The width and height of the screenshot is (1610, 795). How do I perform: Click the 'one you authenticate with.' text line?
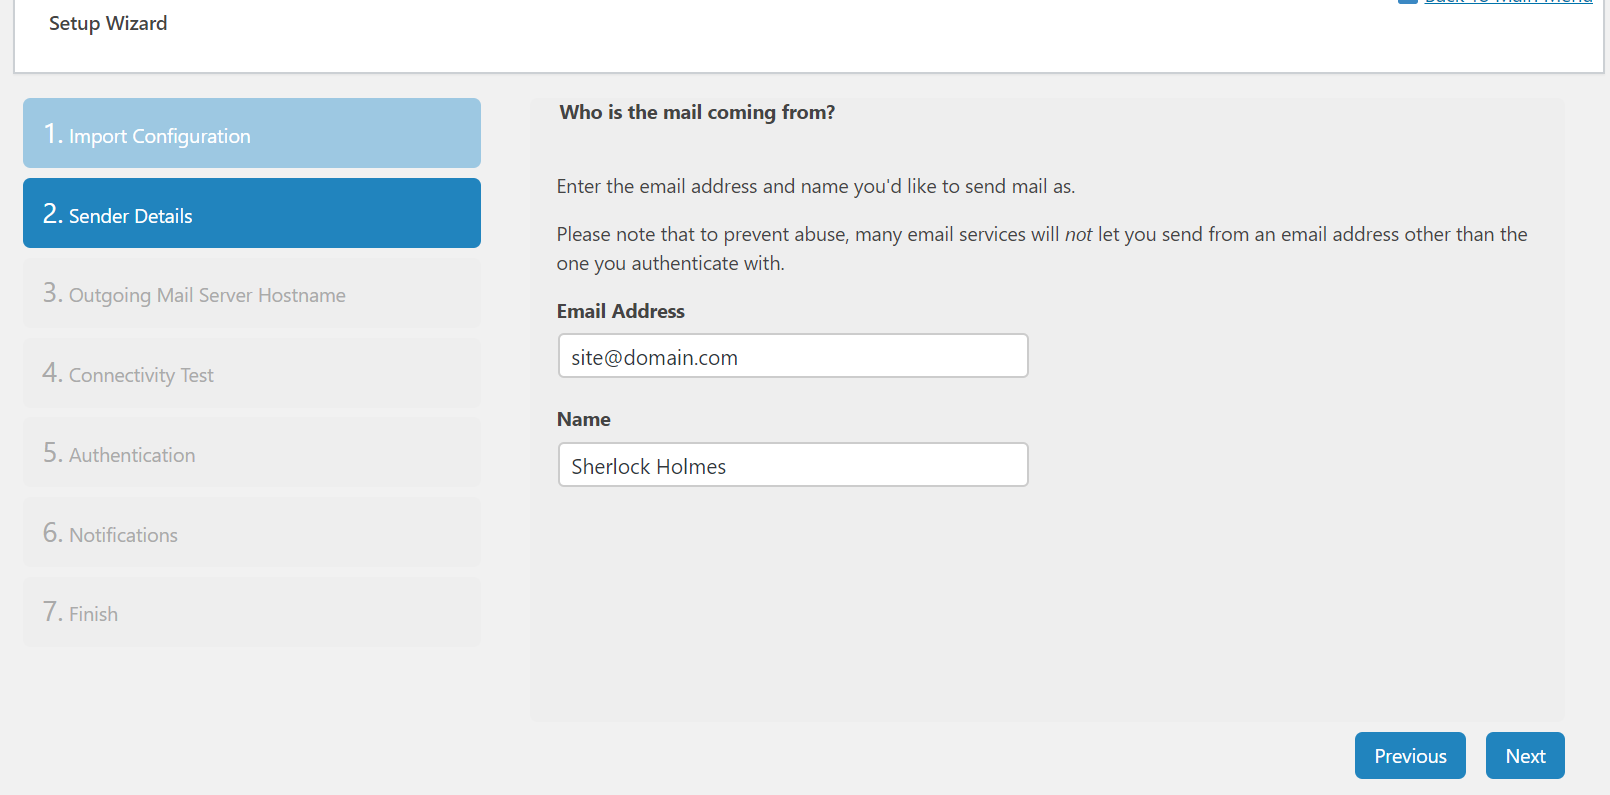pos(670,264)
